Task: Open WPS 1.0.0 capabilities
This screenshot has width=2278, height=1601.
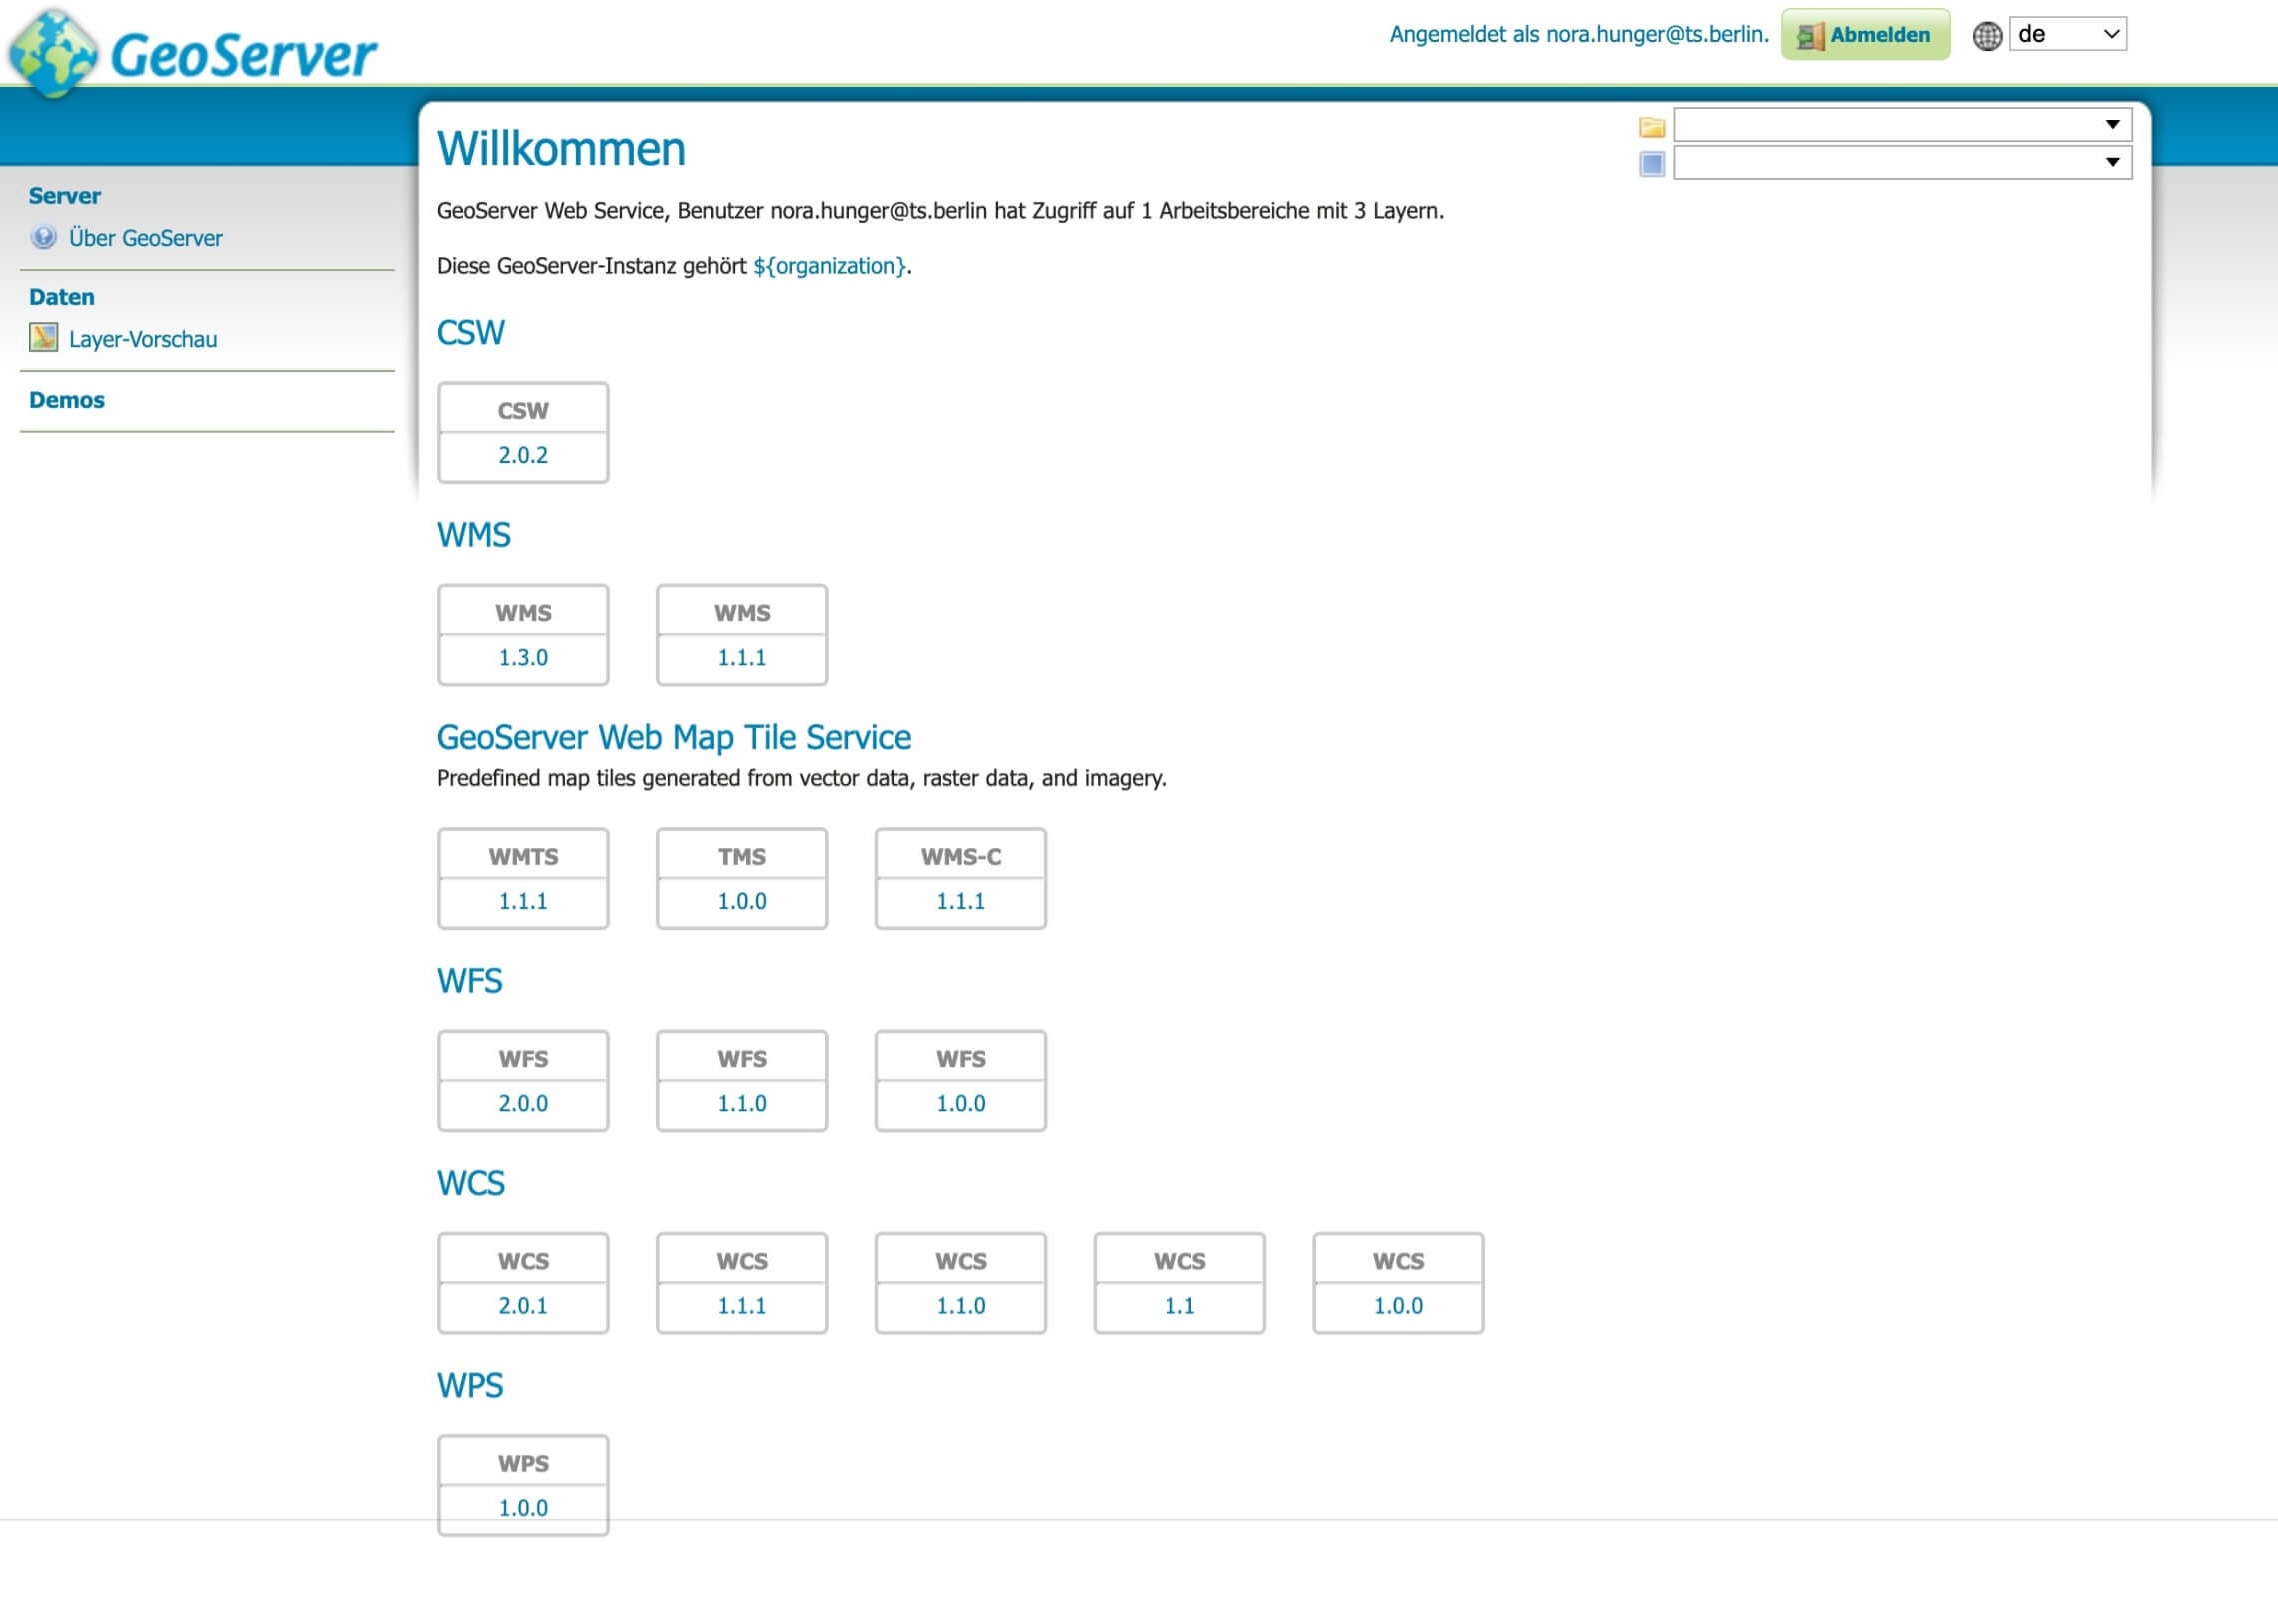Action: pyautogui.click(x=523, y=1506)
